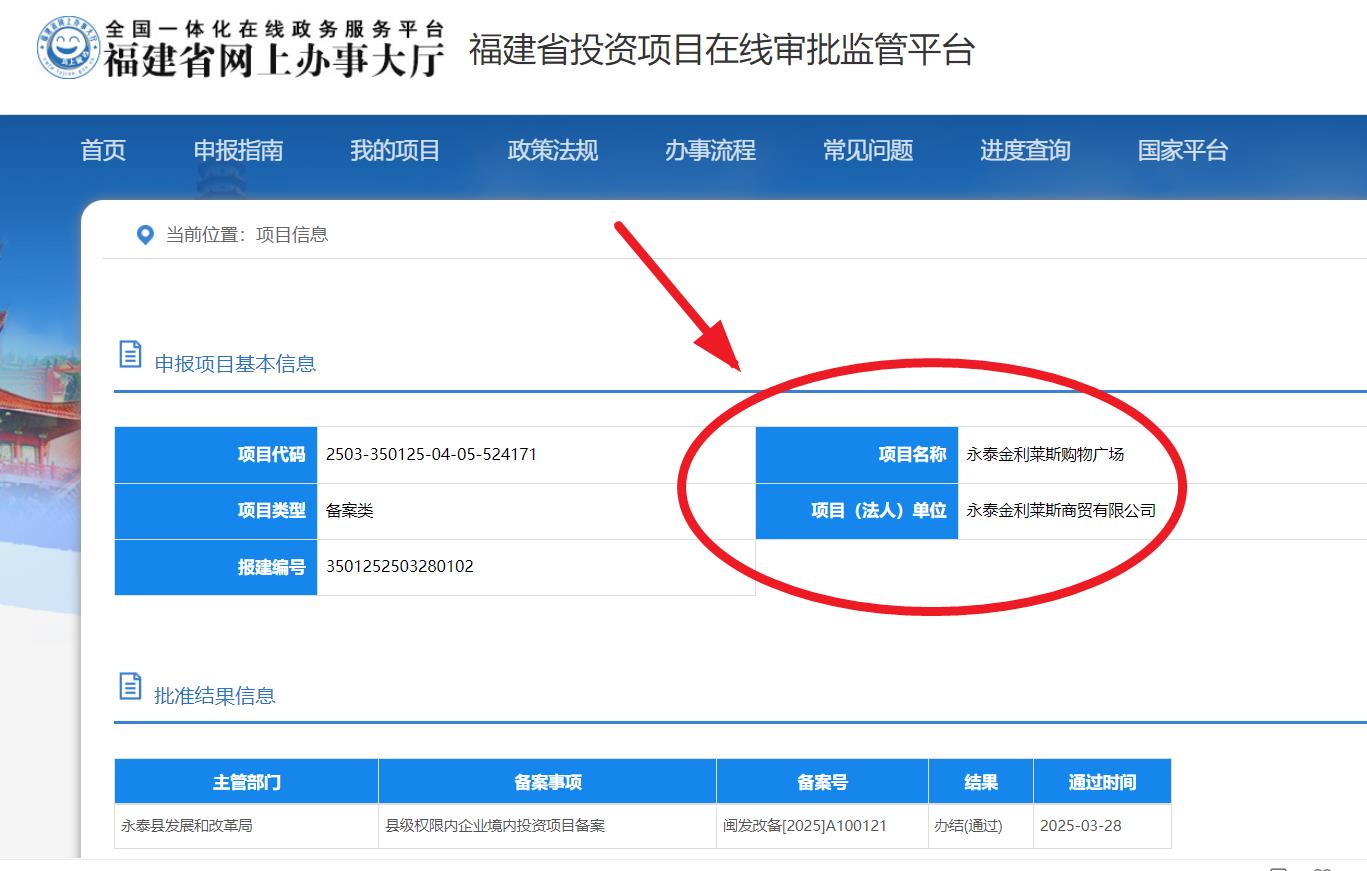Click the result cell 办结(通过)

(x=981, y=826)
